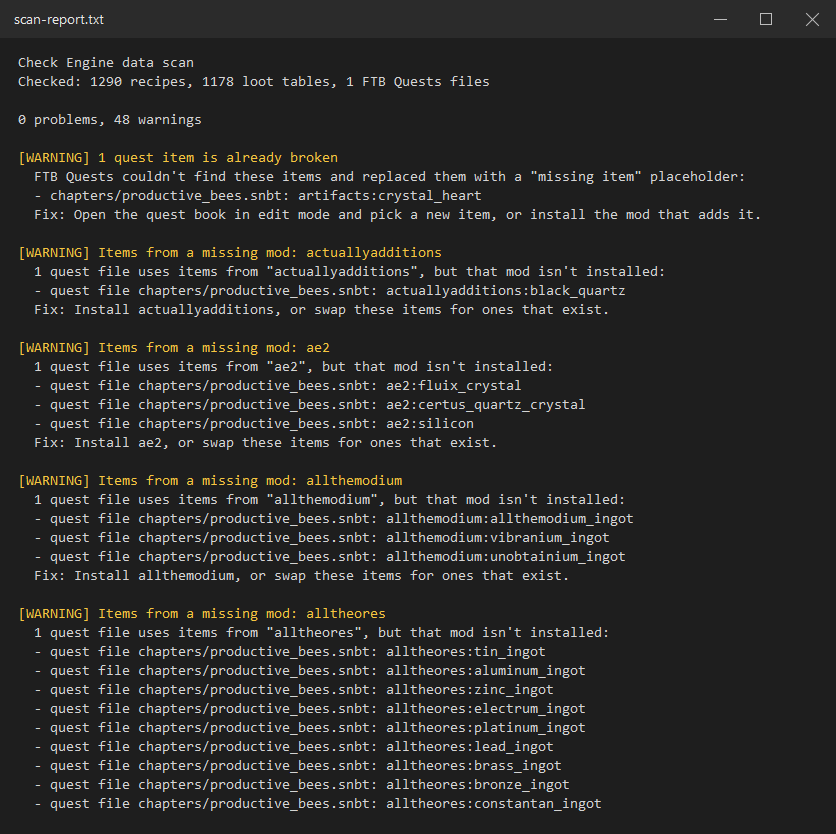Maximize the scan-report.txt window

point(766,19)
